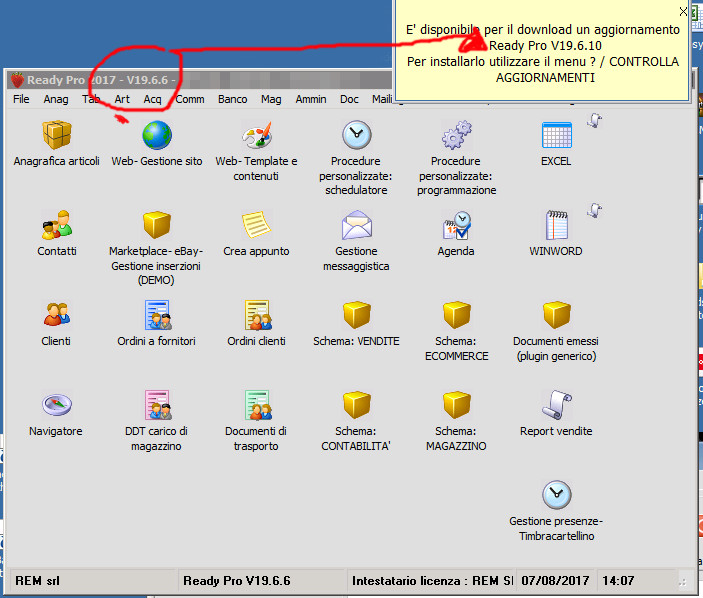
Task: Open the Doc menu
Action: tap(349, 99)
